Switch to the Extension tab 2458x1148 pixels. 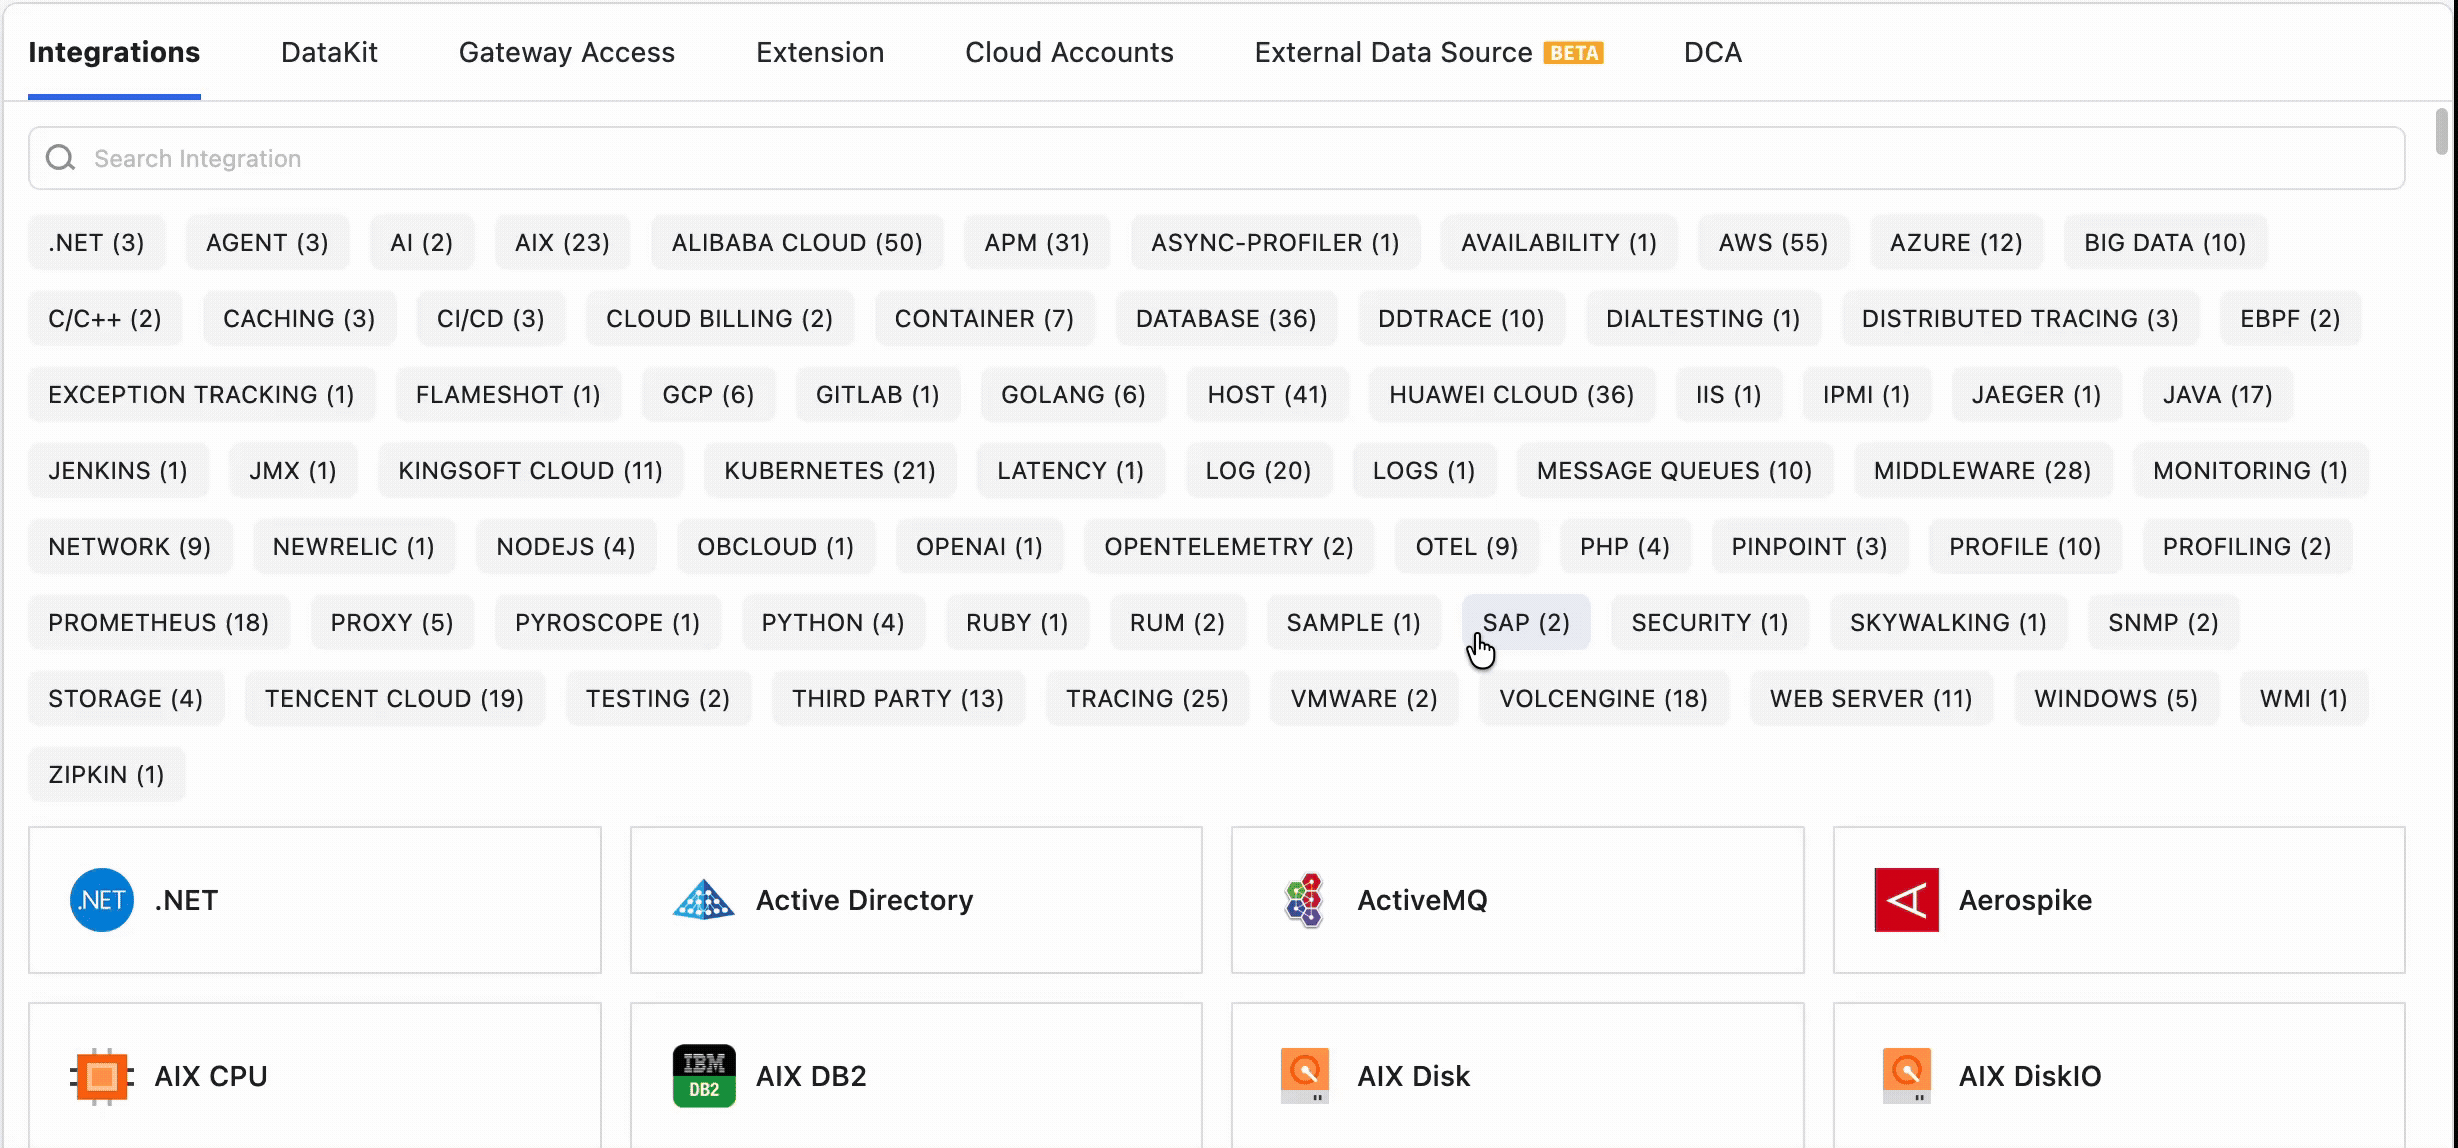click(820, 52)
